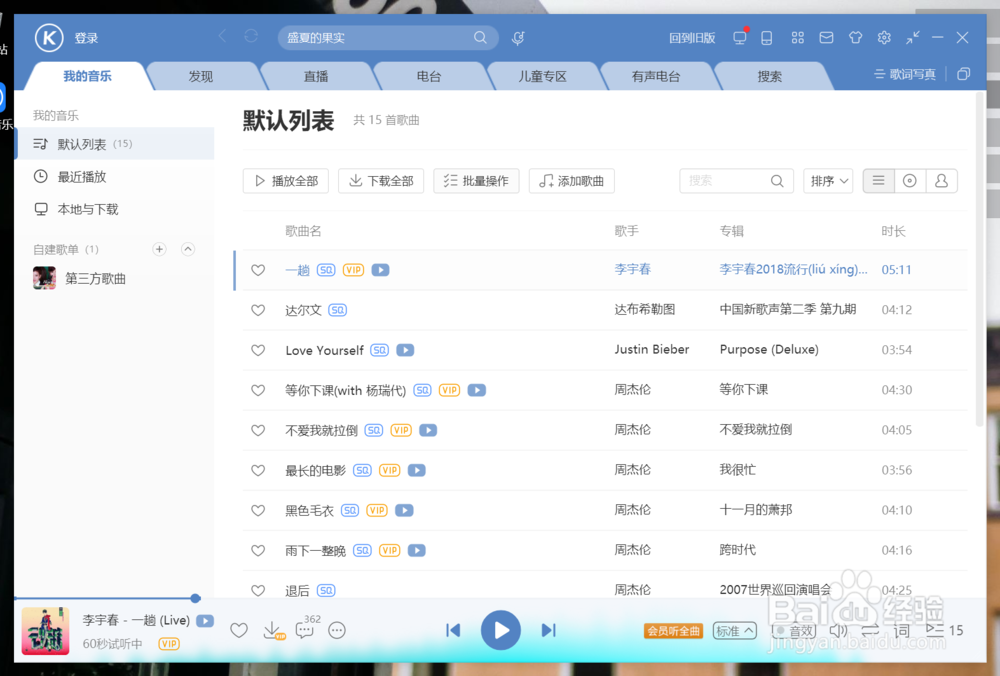Switch to artist view icon
The height and width of the screenshot is (676, 1000).
941,180
